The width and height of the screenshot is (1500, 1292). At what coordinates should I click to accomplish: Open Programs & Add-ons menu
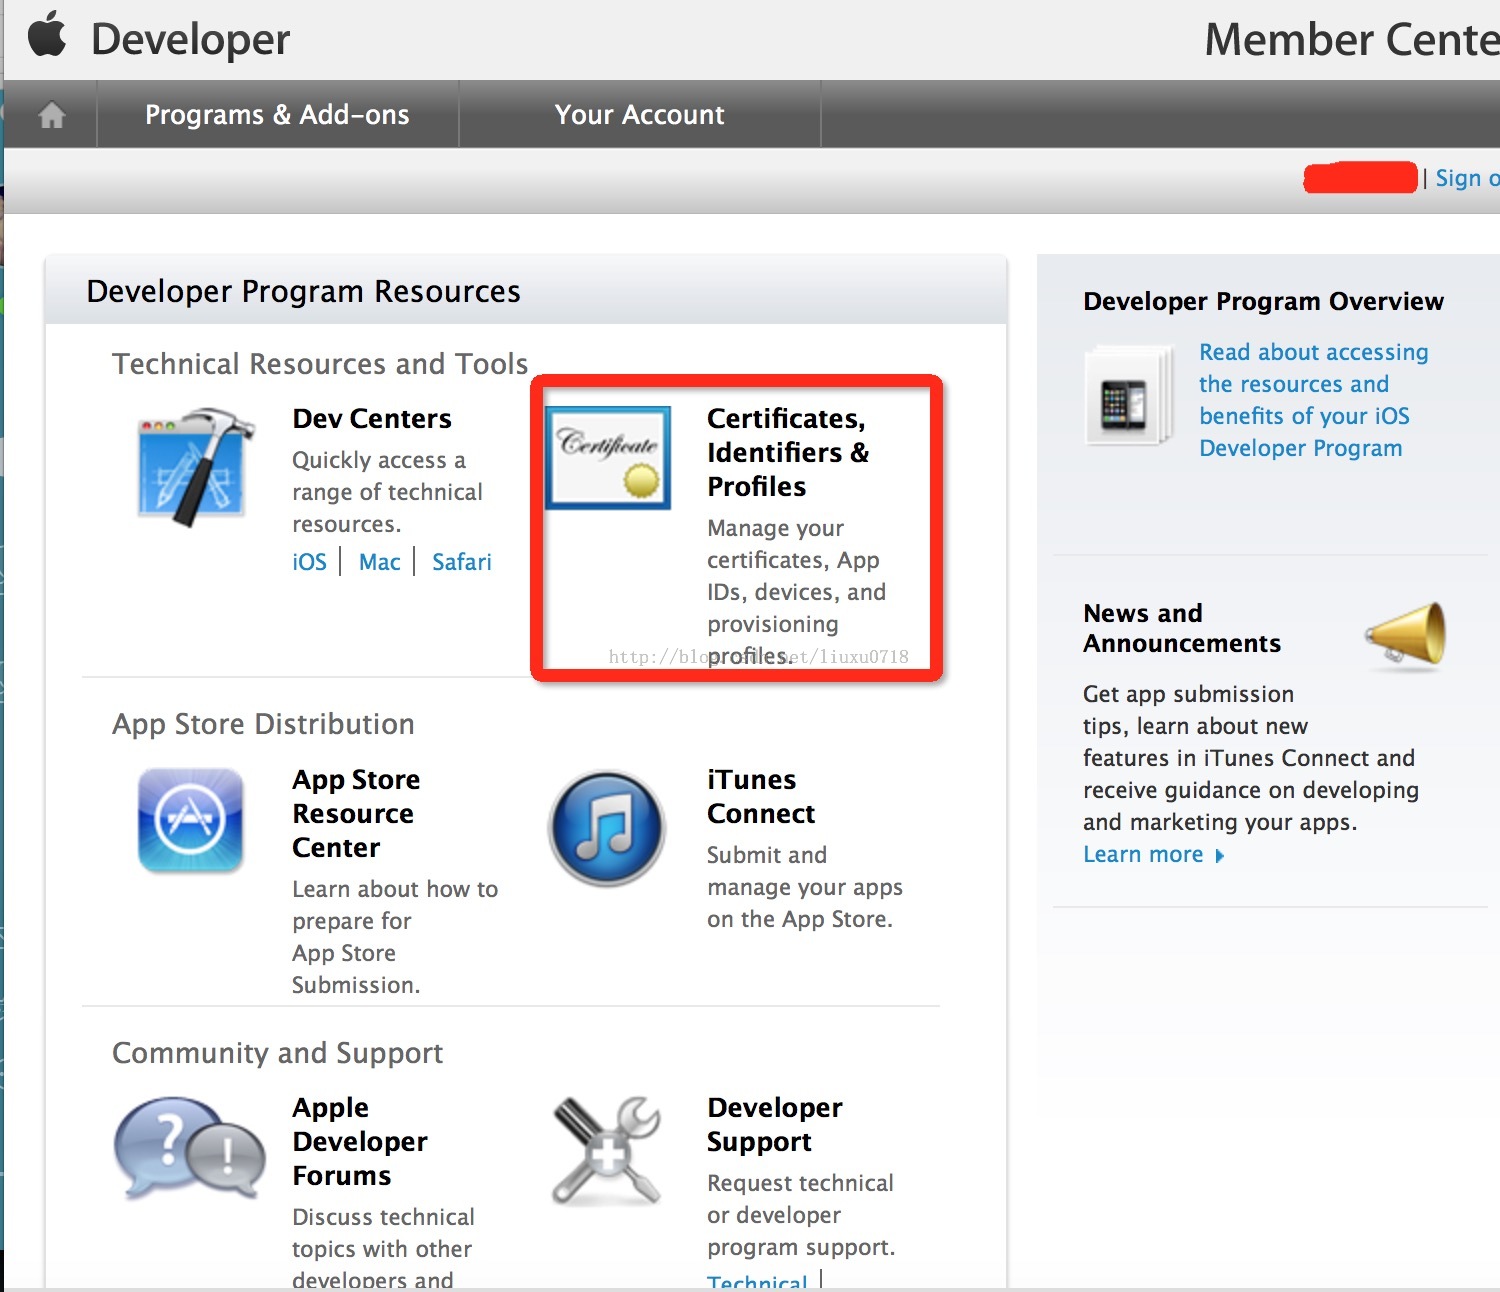277,115
